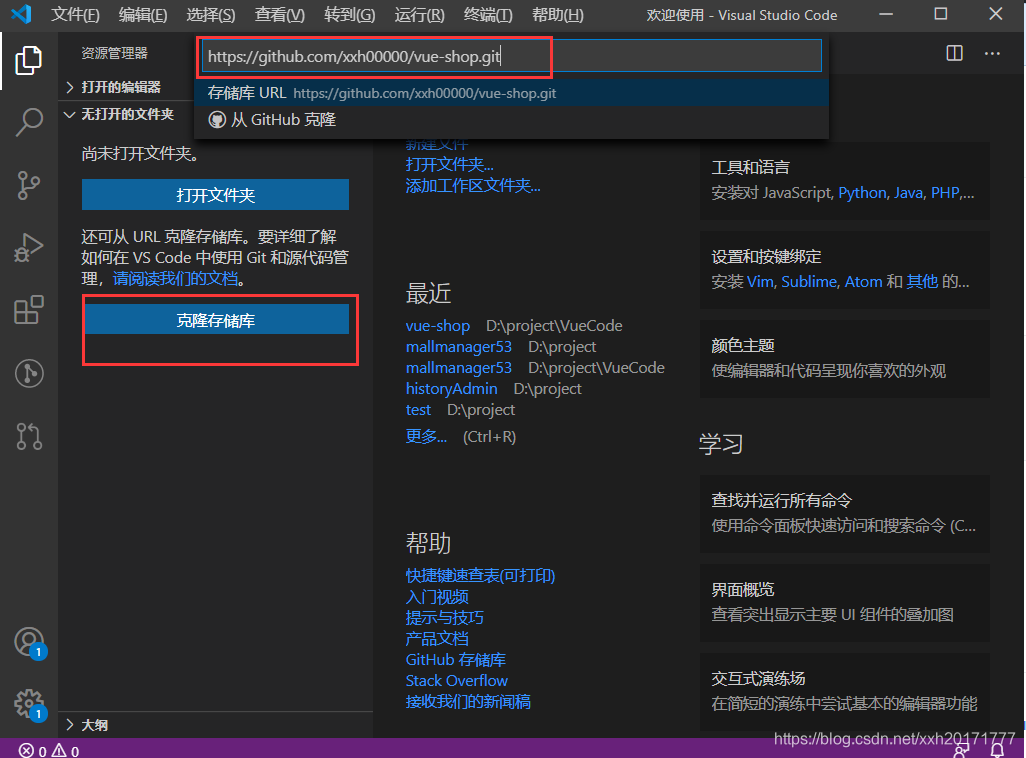Click the 其他 keybindings link
This screenshot has width=1026, height=758.
tap(922, 281)
